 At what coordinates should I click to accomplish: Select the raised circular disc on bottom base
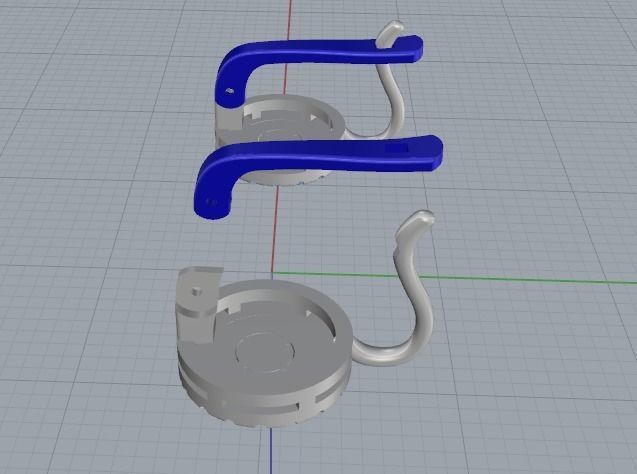265,352
